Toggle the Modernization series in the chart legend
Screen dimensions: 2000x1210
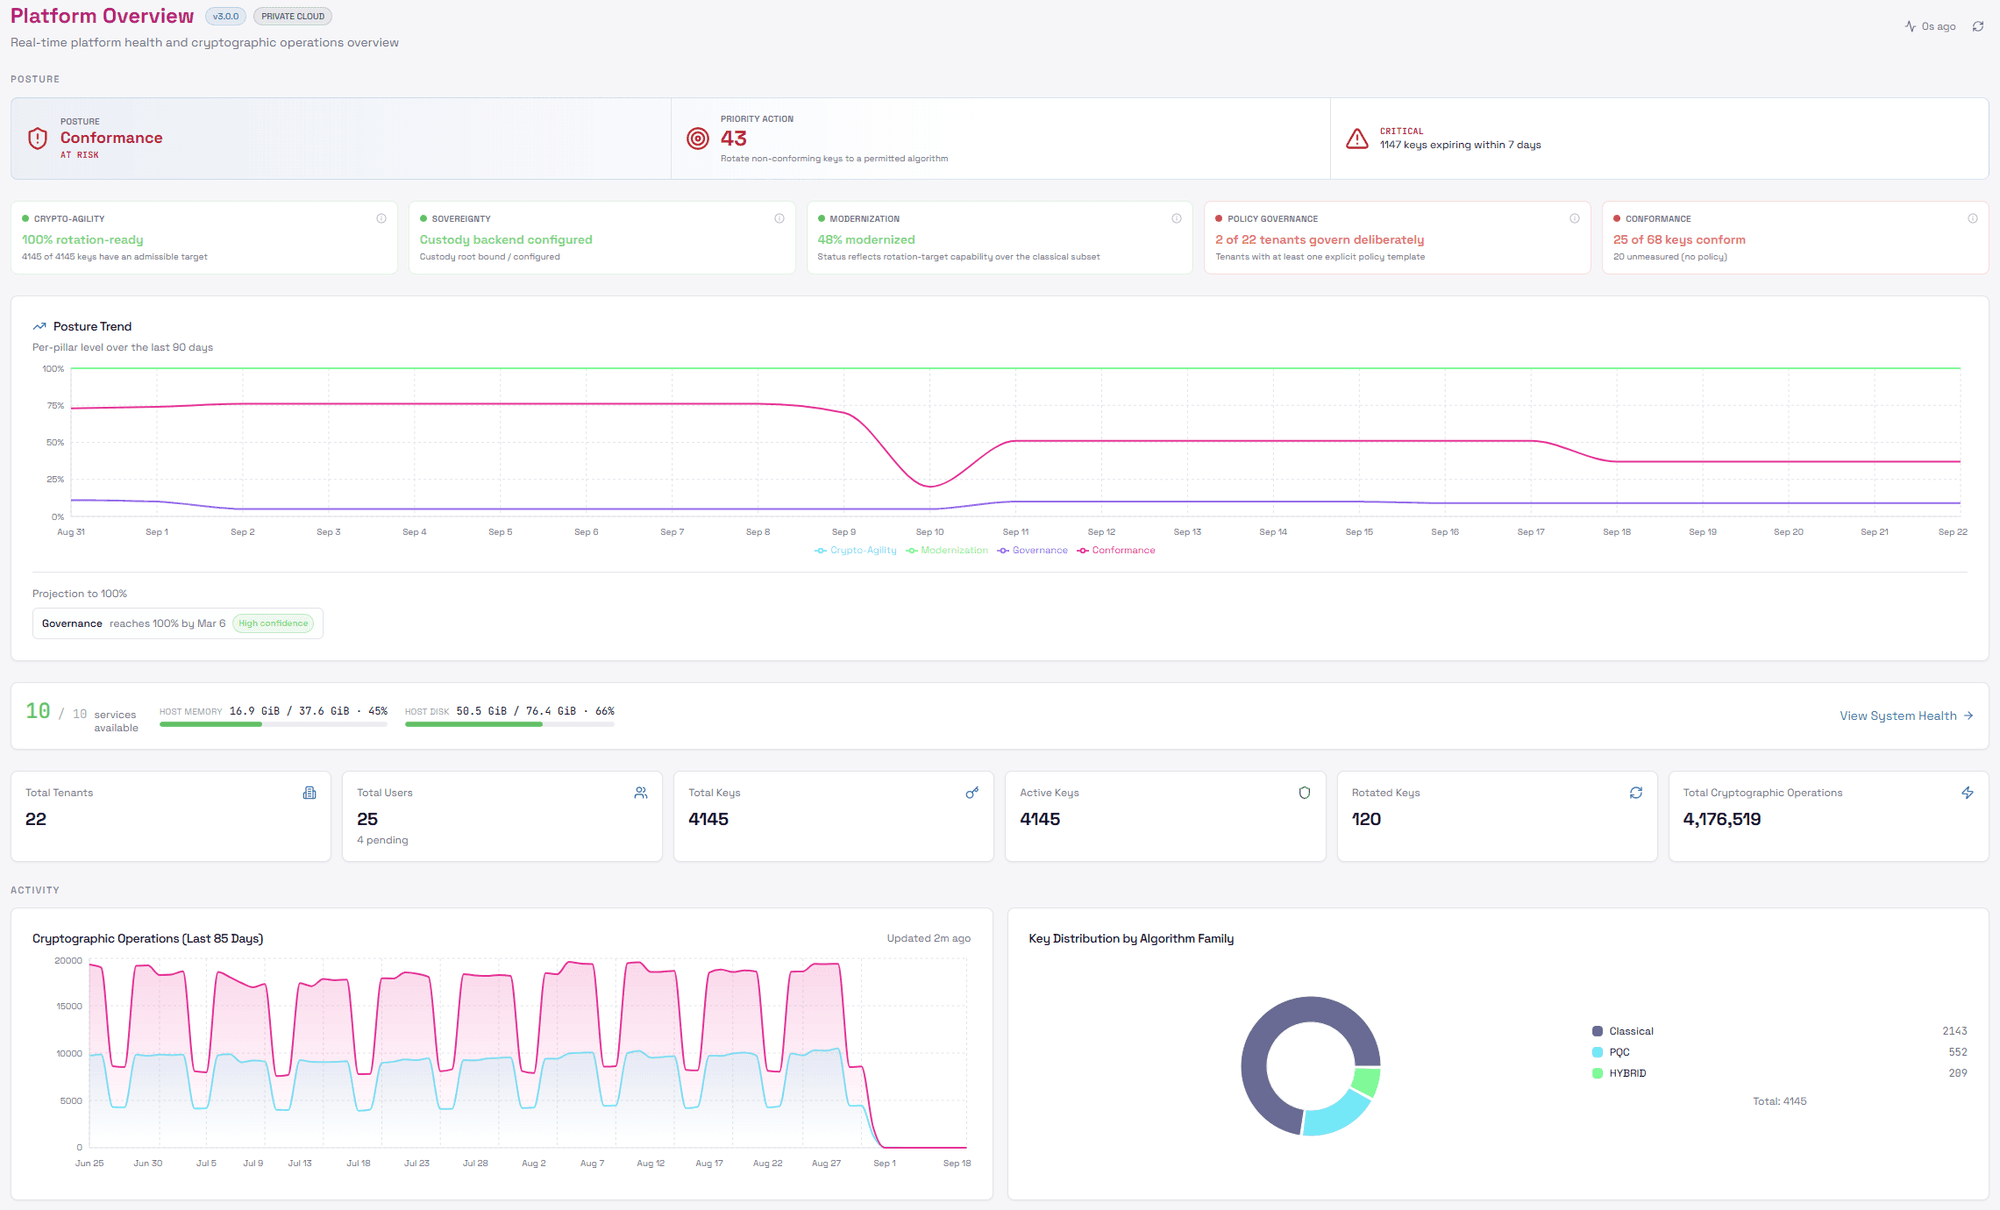pos(947,551)
